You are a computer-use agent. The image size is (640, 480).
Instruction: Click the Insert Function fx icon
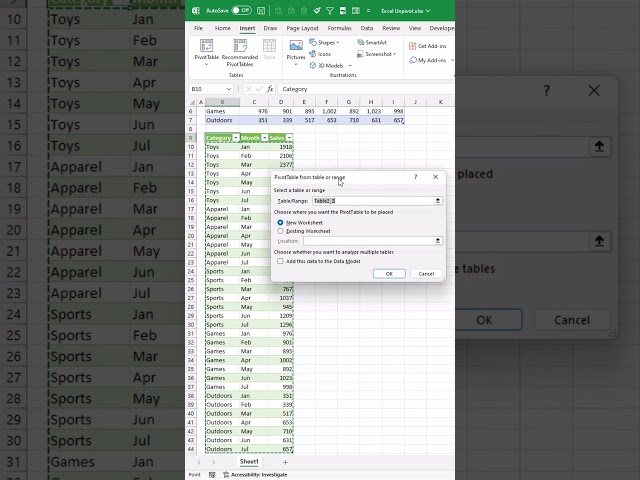point(270,89)
